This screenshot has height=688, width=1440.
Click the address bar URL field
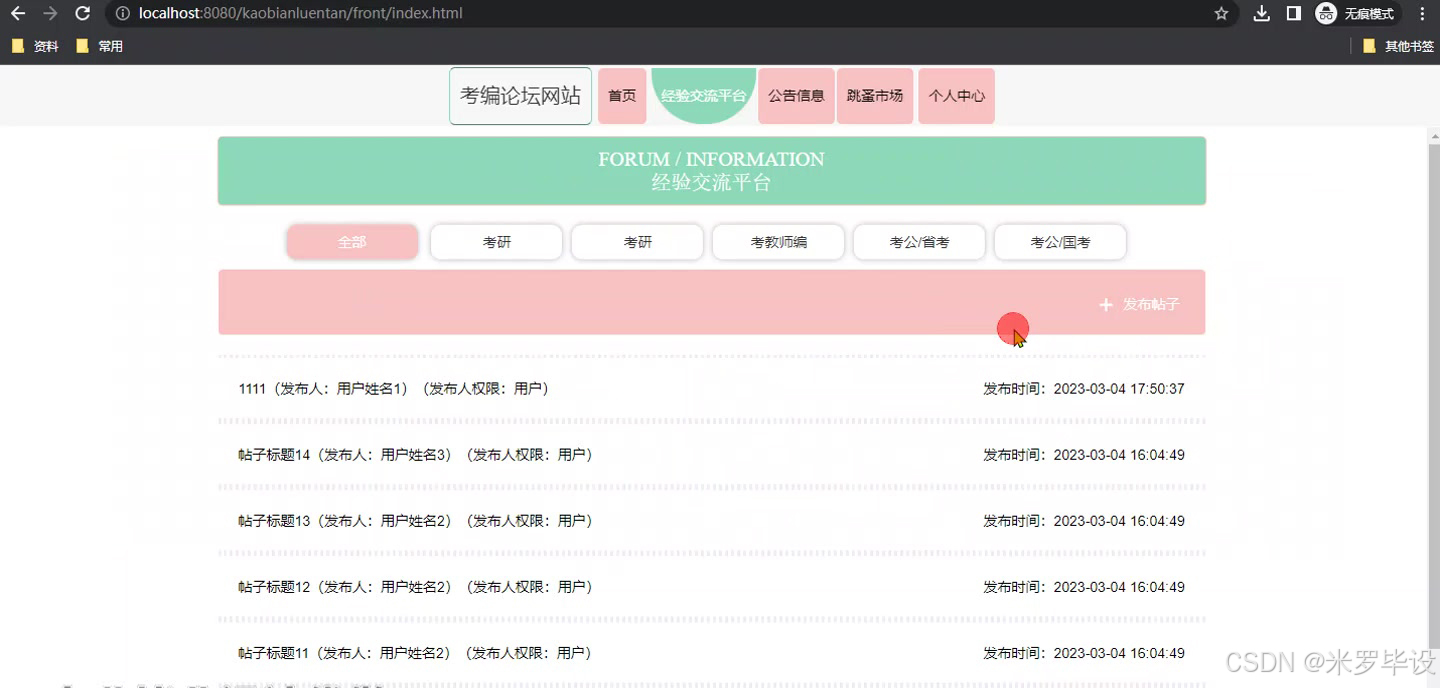[x=660, y=14]
